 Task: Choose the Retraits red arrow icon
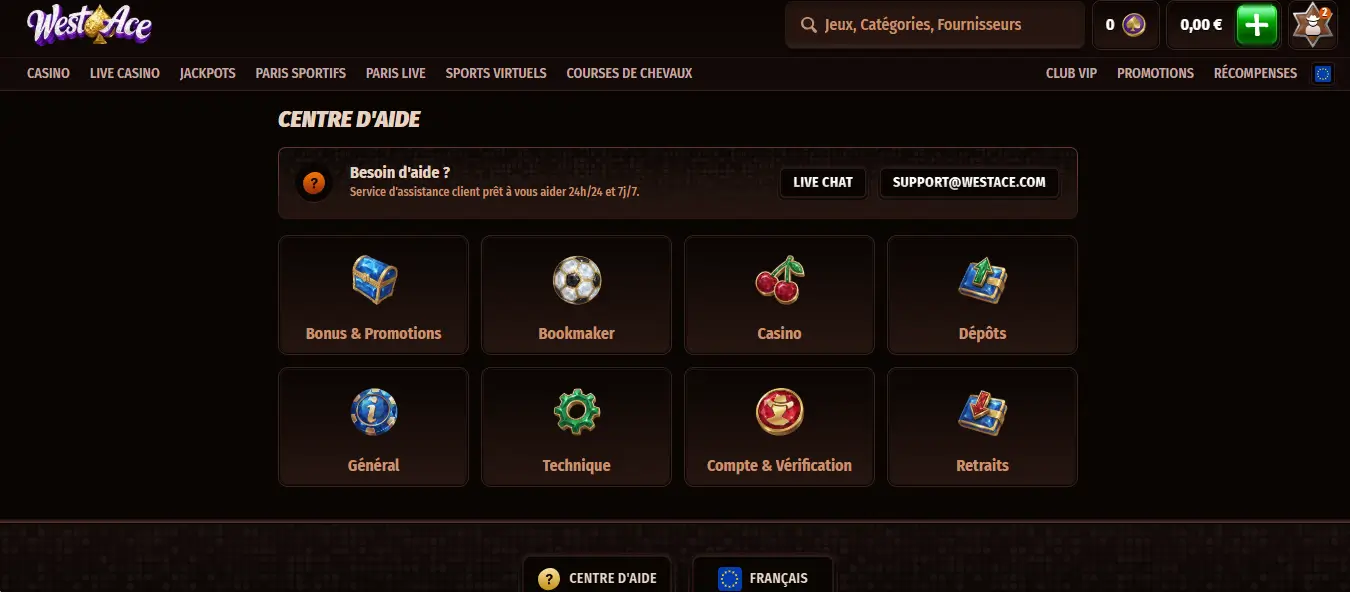pyautogui.click(x=982, y=412)
